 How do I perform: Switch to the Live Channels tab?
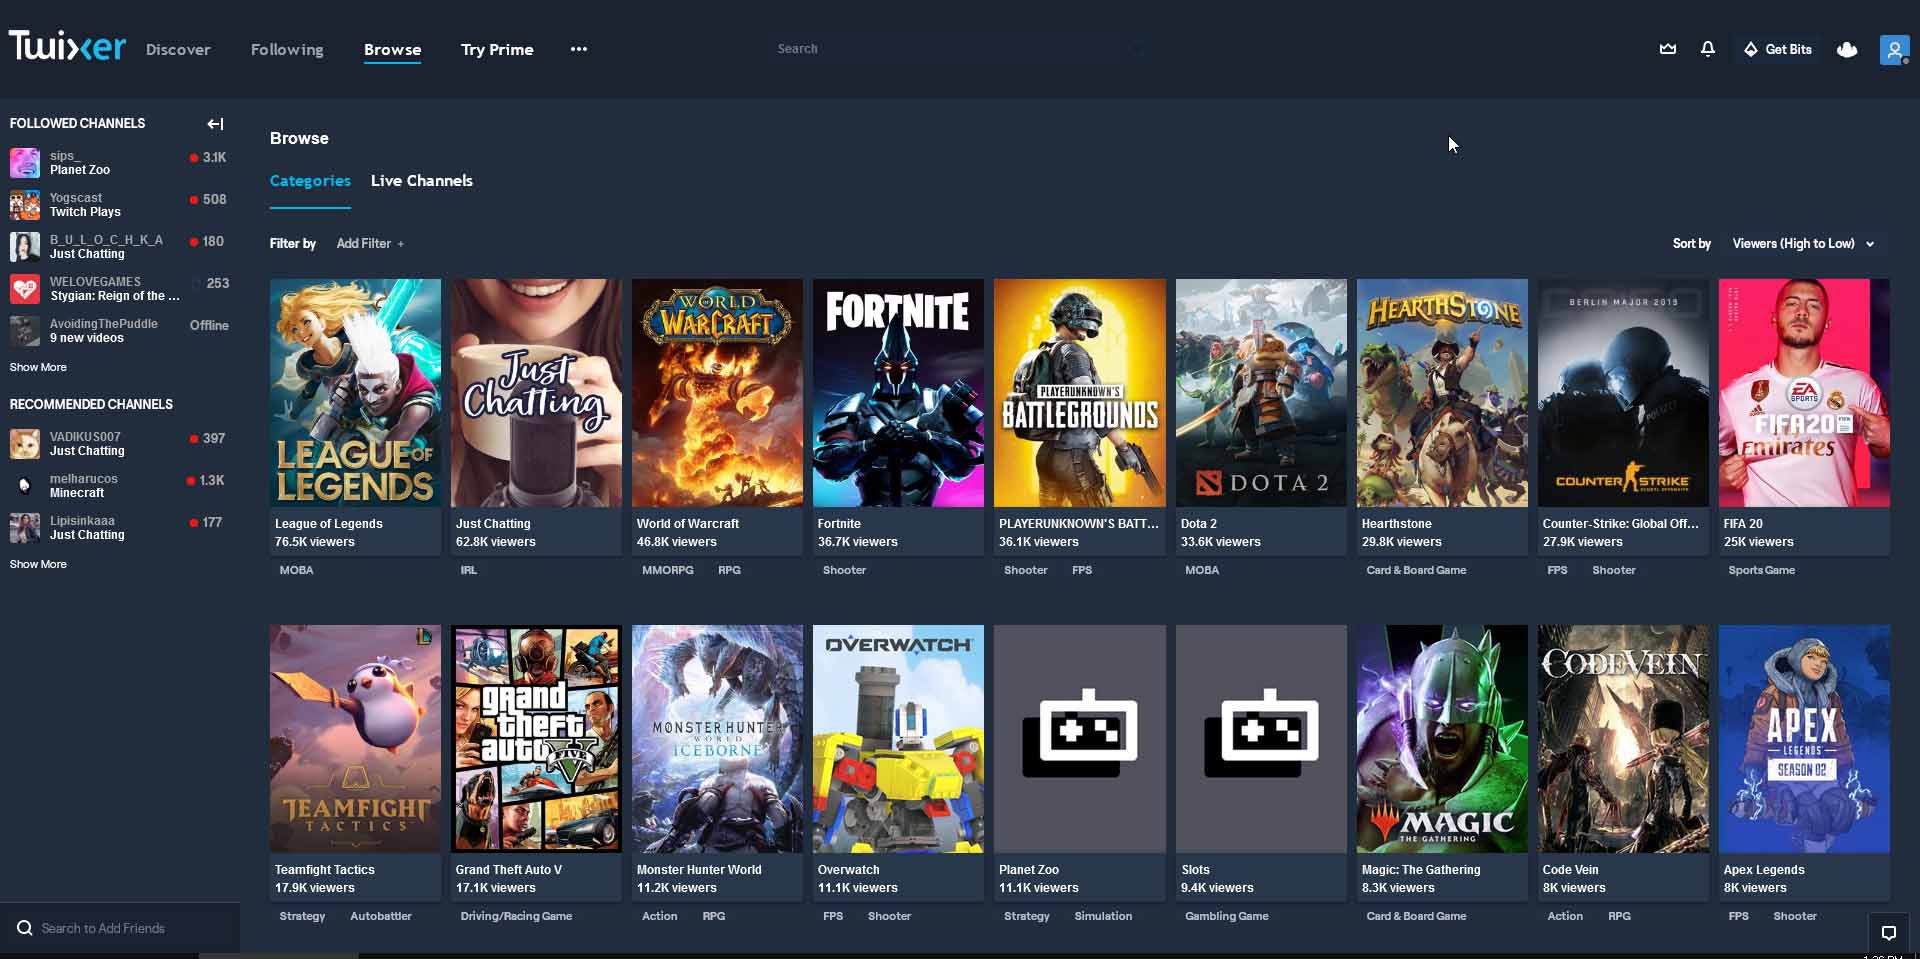click(x=422, y=181)
